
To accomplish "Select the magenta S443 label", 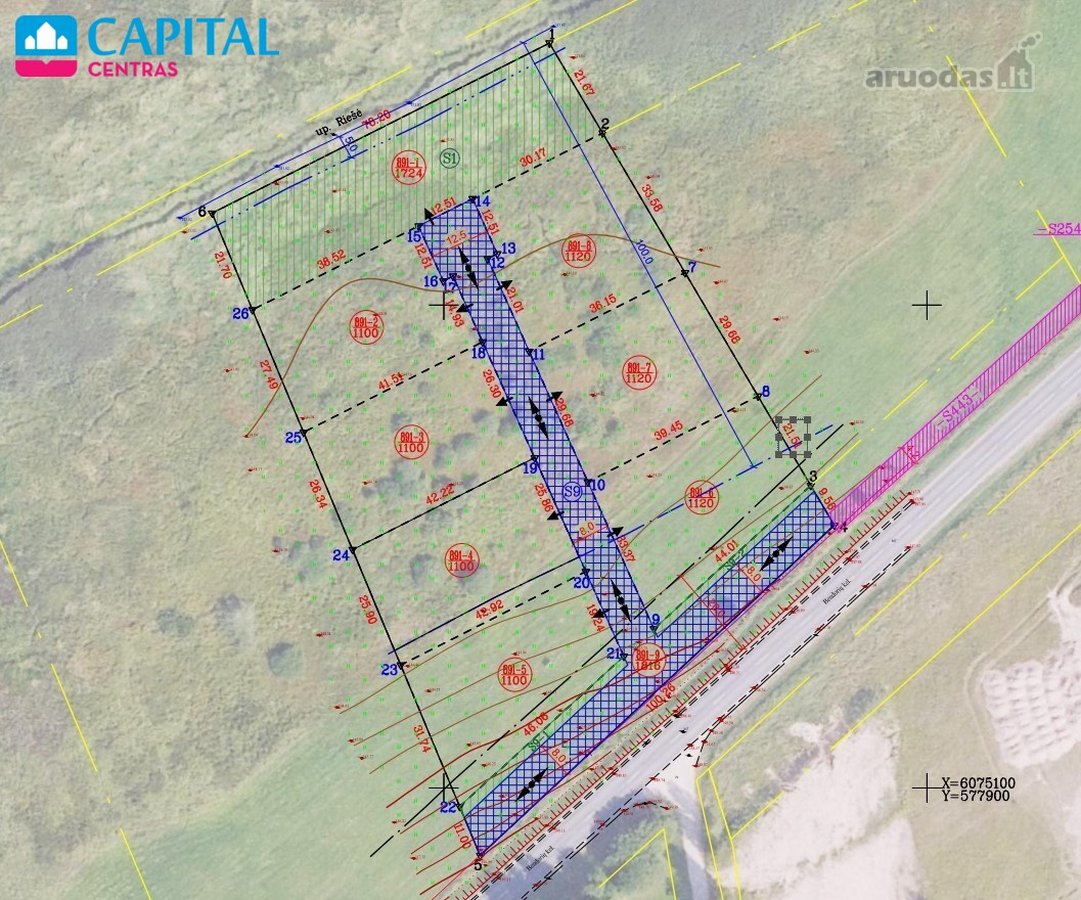I will click(958, 406).
